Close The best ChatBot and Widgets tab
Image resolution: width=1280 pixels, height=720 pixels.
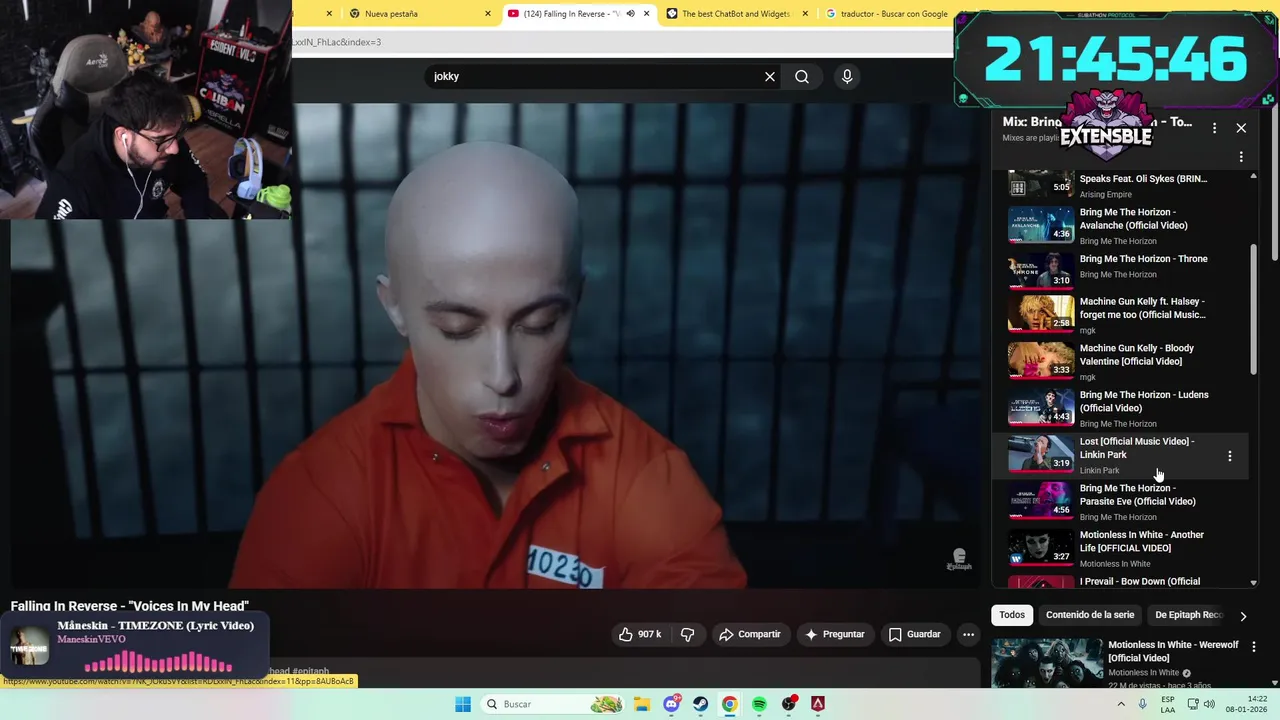805,14
